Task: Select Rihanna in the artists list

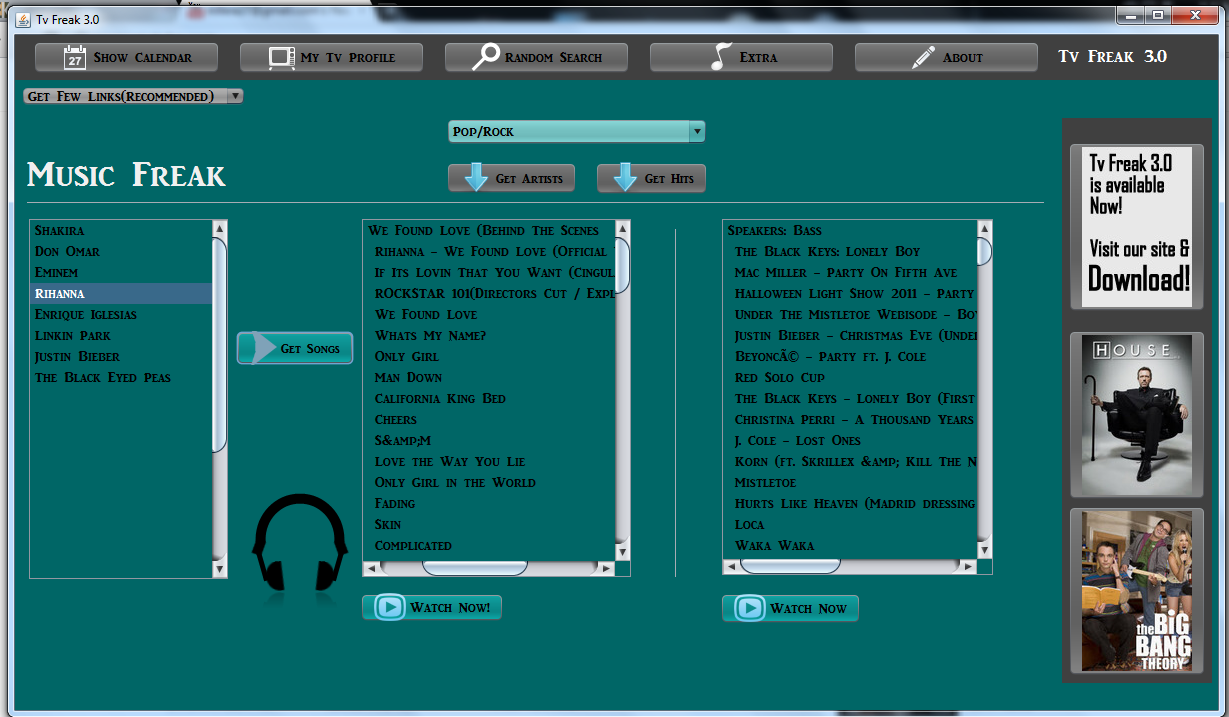Action: pos(121,293)
